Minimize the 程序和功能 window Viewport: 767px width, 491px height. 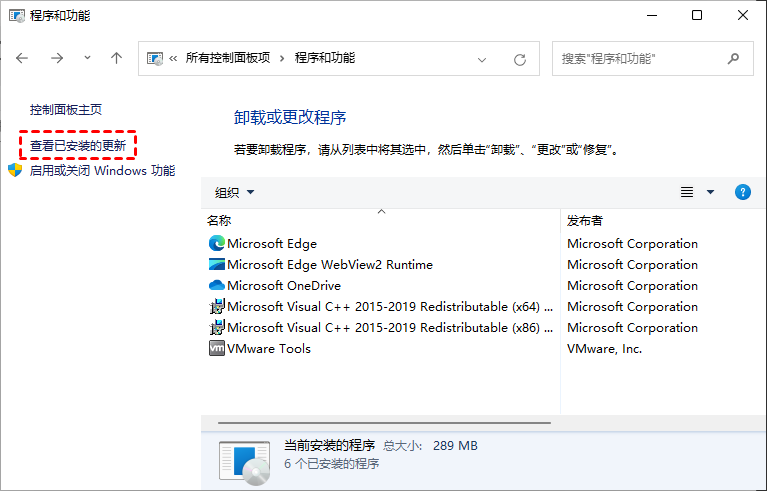click(x=652, y=15)
